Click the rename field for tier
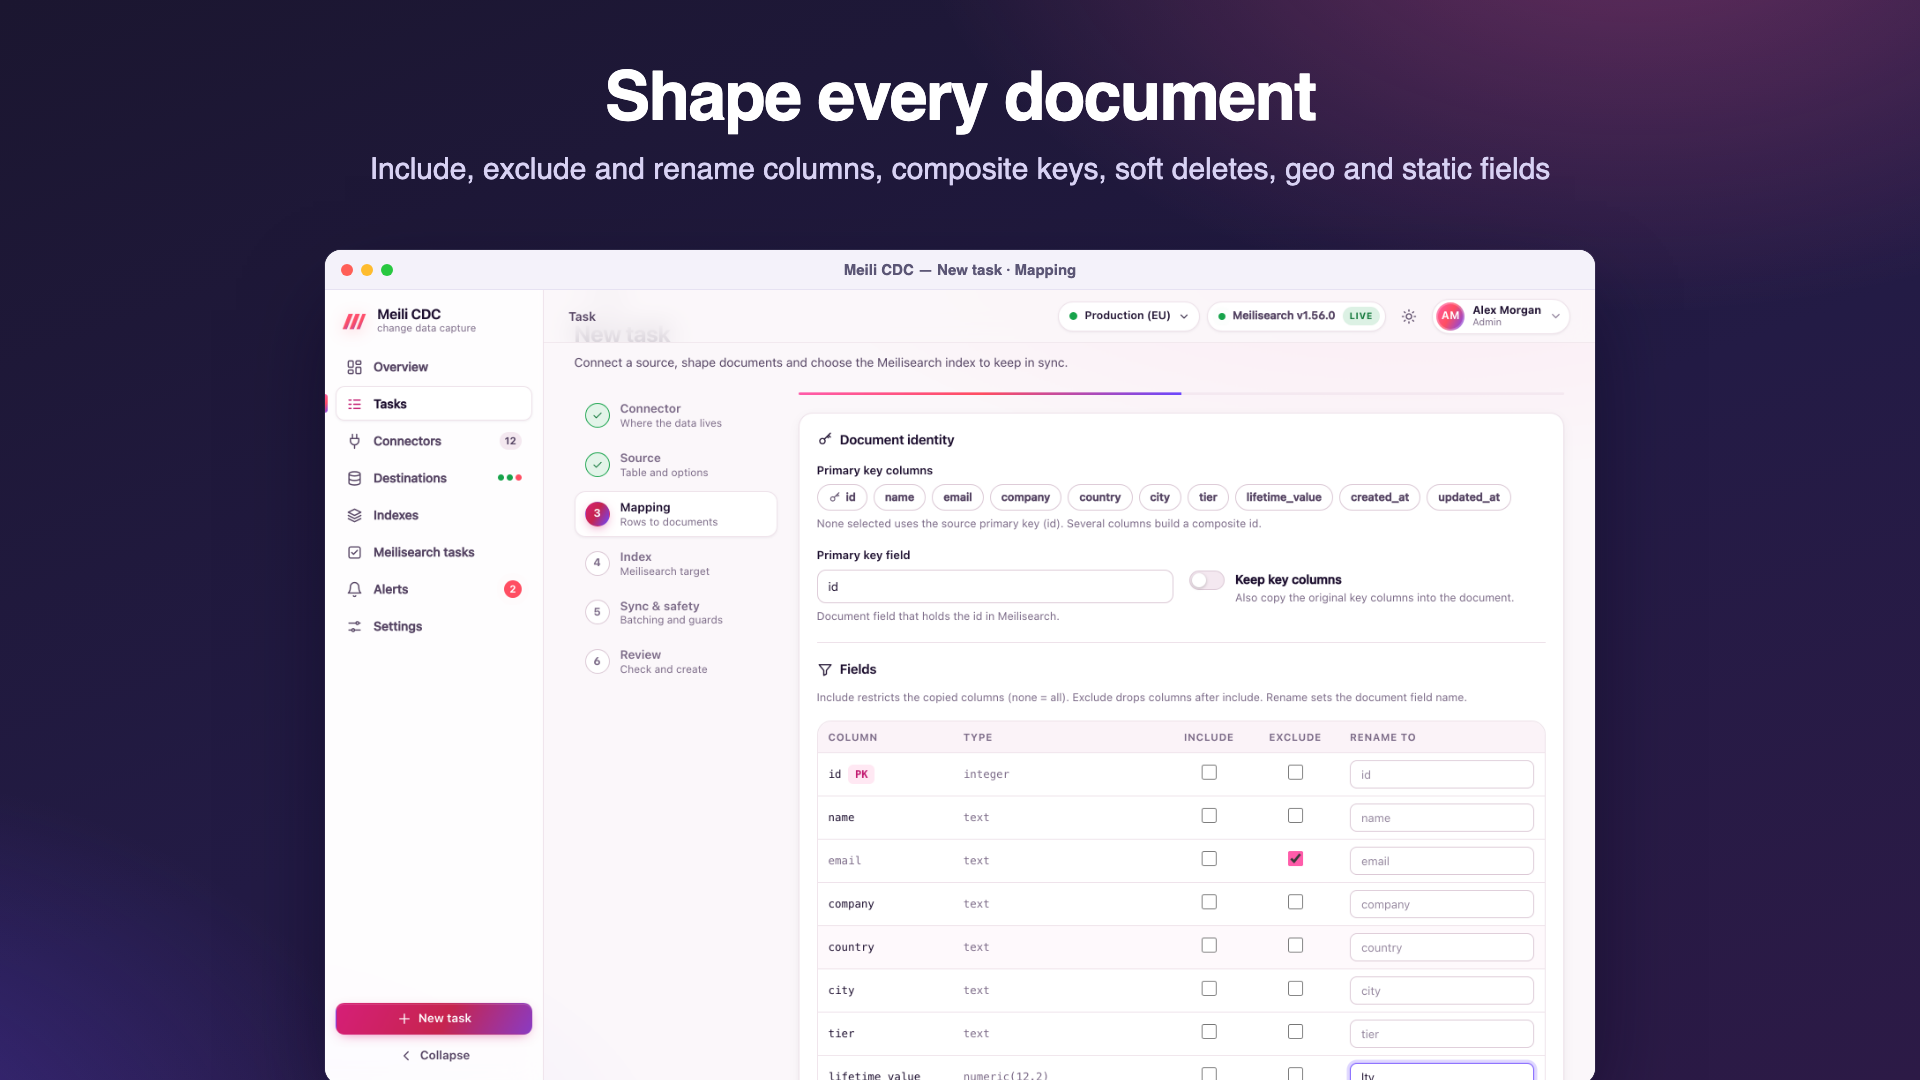 (x=1441, y=1034)
